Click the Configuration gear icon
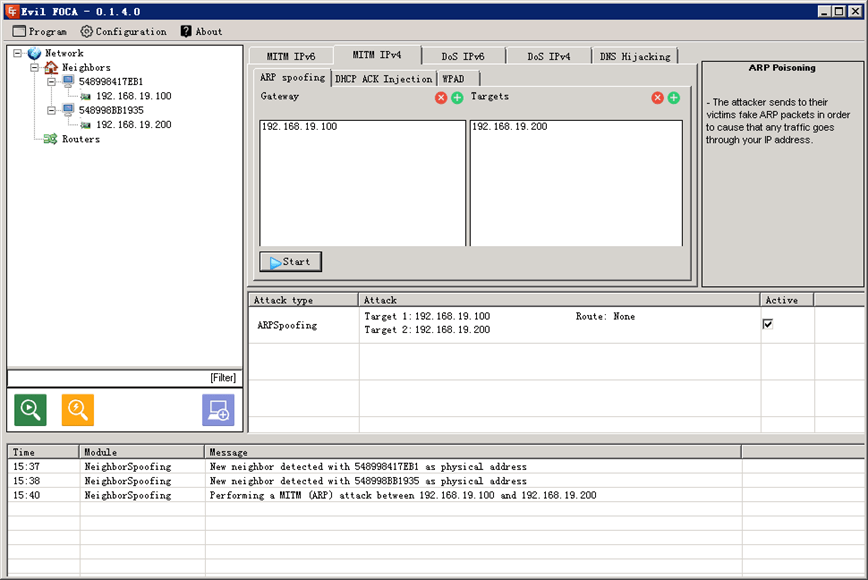 tap(86, 32)
